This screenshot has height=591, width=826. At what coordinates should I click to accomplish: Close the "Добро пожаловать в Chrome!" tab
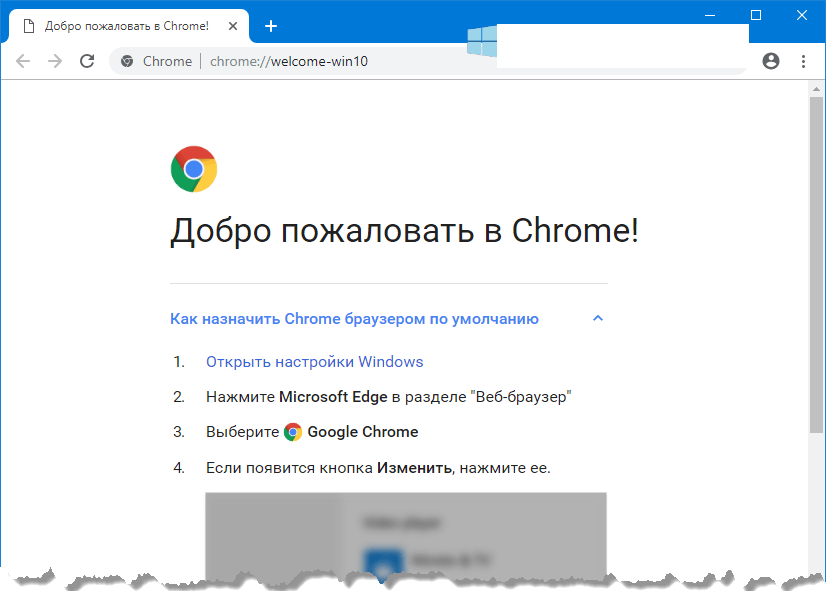(232, 26)
